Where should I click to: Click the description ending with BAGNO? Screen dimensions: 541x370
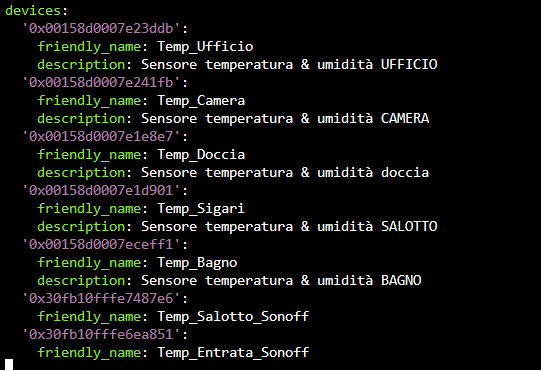pyautogui.click(x=281, y=280)
